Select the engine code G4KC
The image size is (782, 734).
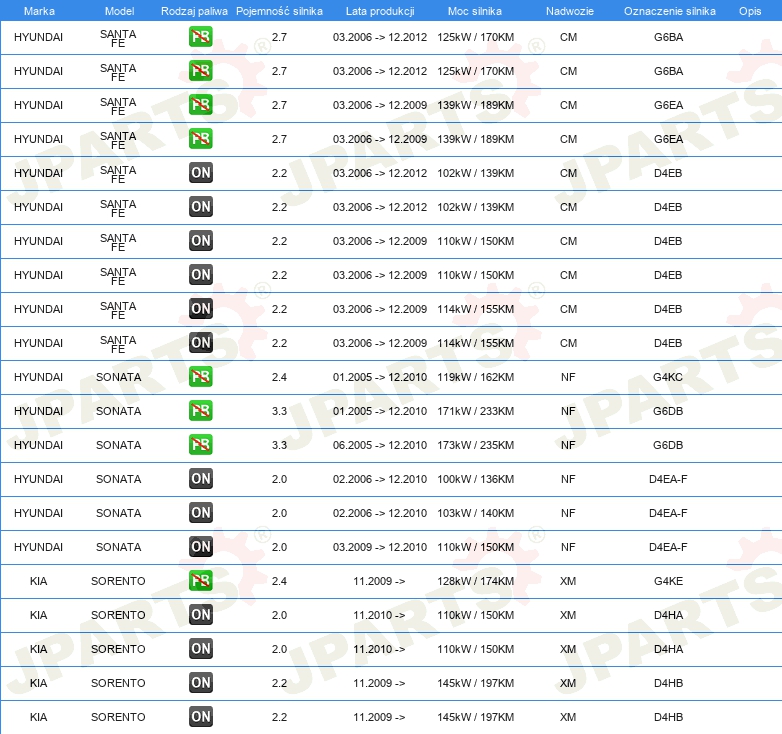tap(668, 377)
